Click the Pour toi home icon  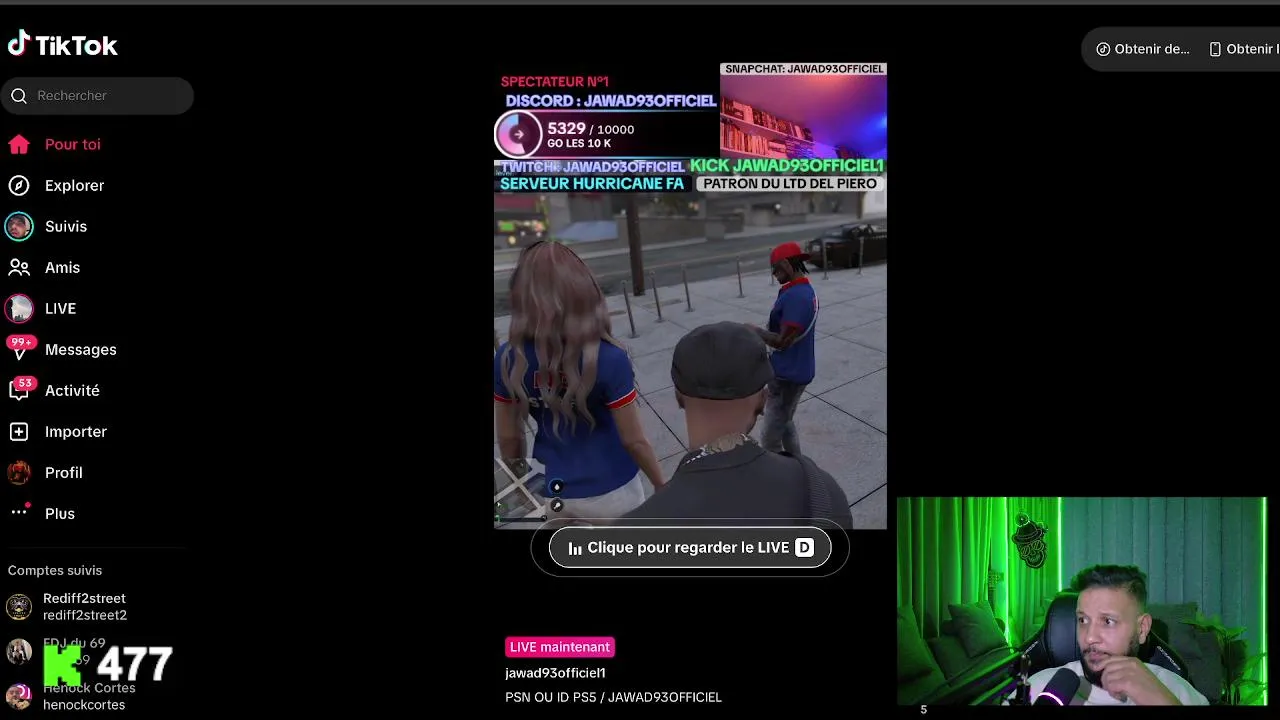point(19,144)
